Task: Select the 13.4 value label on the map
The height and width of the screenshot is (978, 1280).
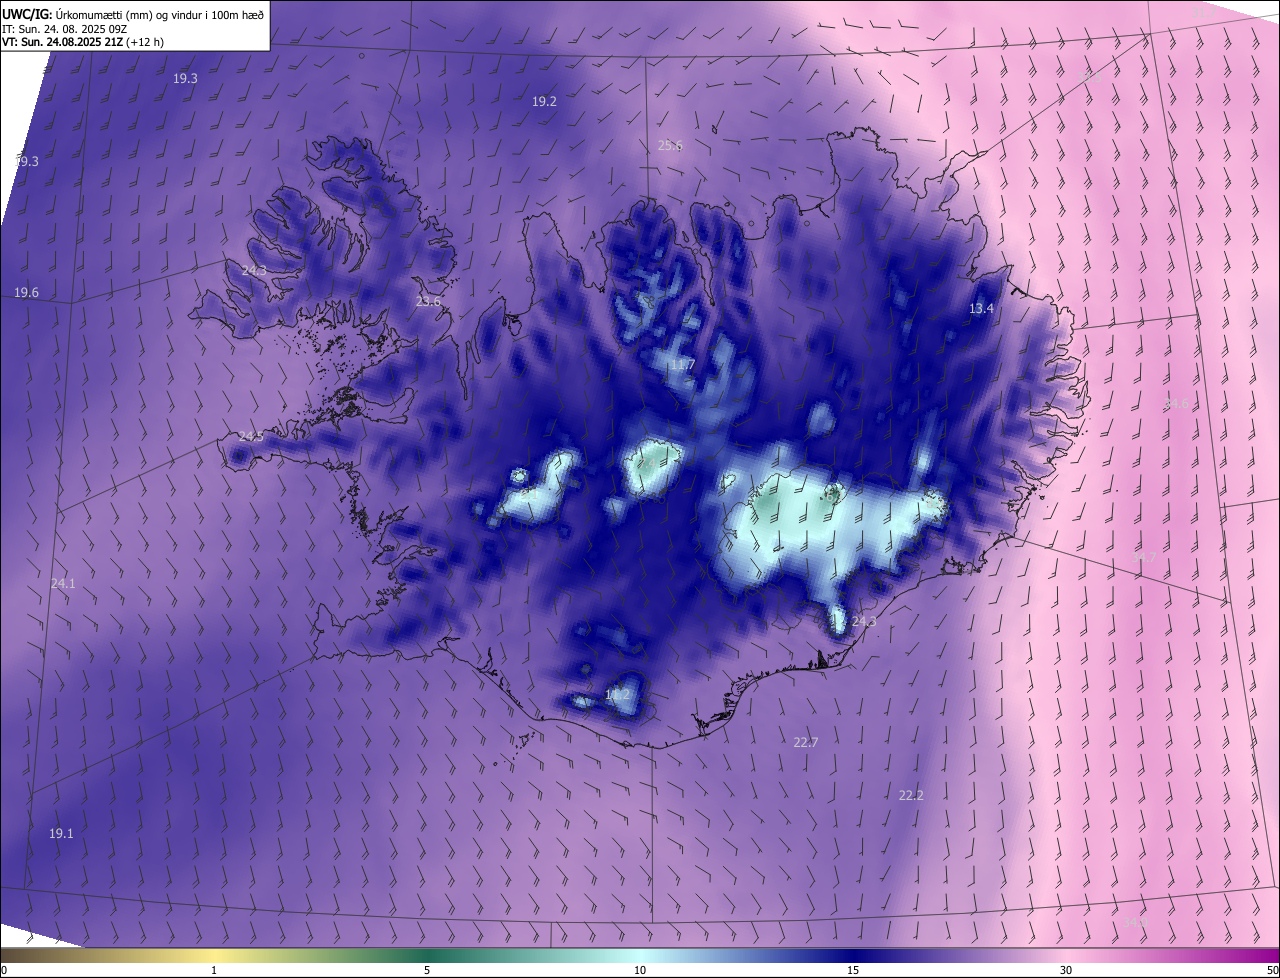Action: (981, 309)
